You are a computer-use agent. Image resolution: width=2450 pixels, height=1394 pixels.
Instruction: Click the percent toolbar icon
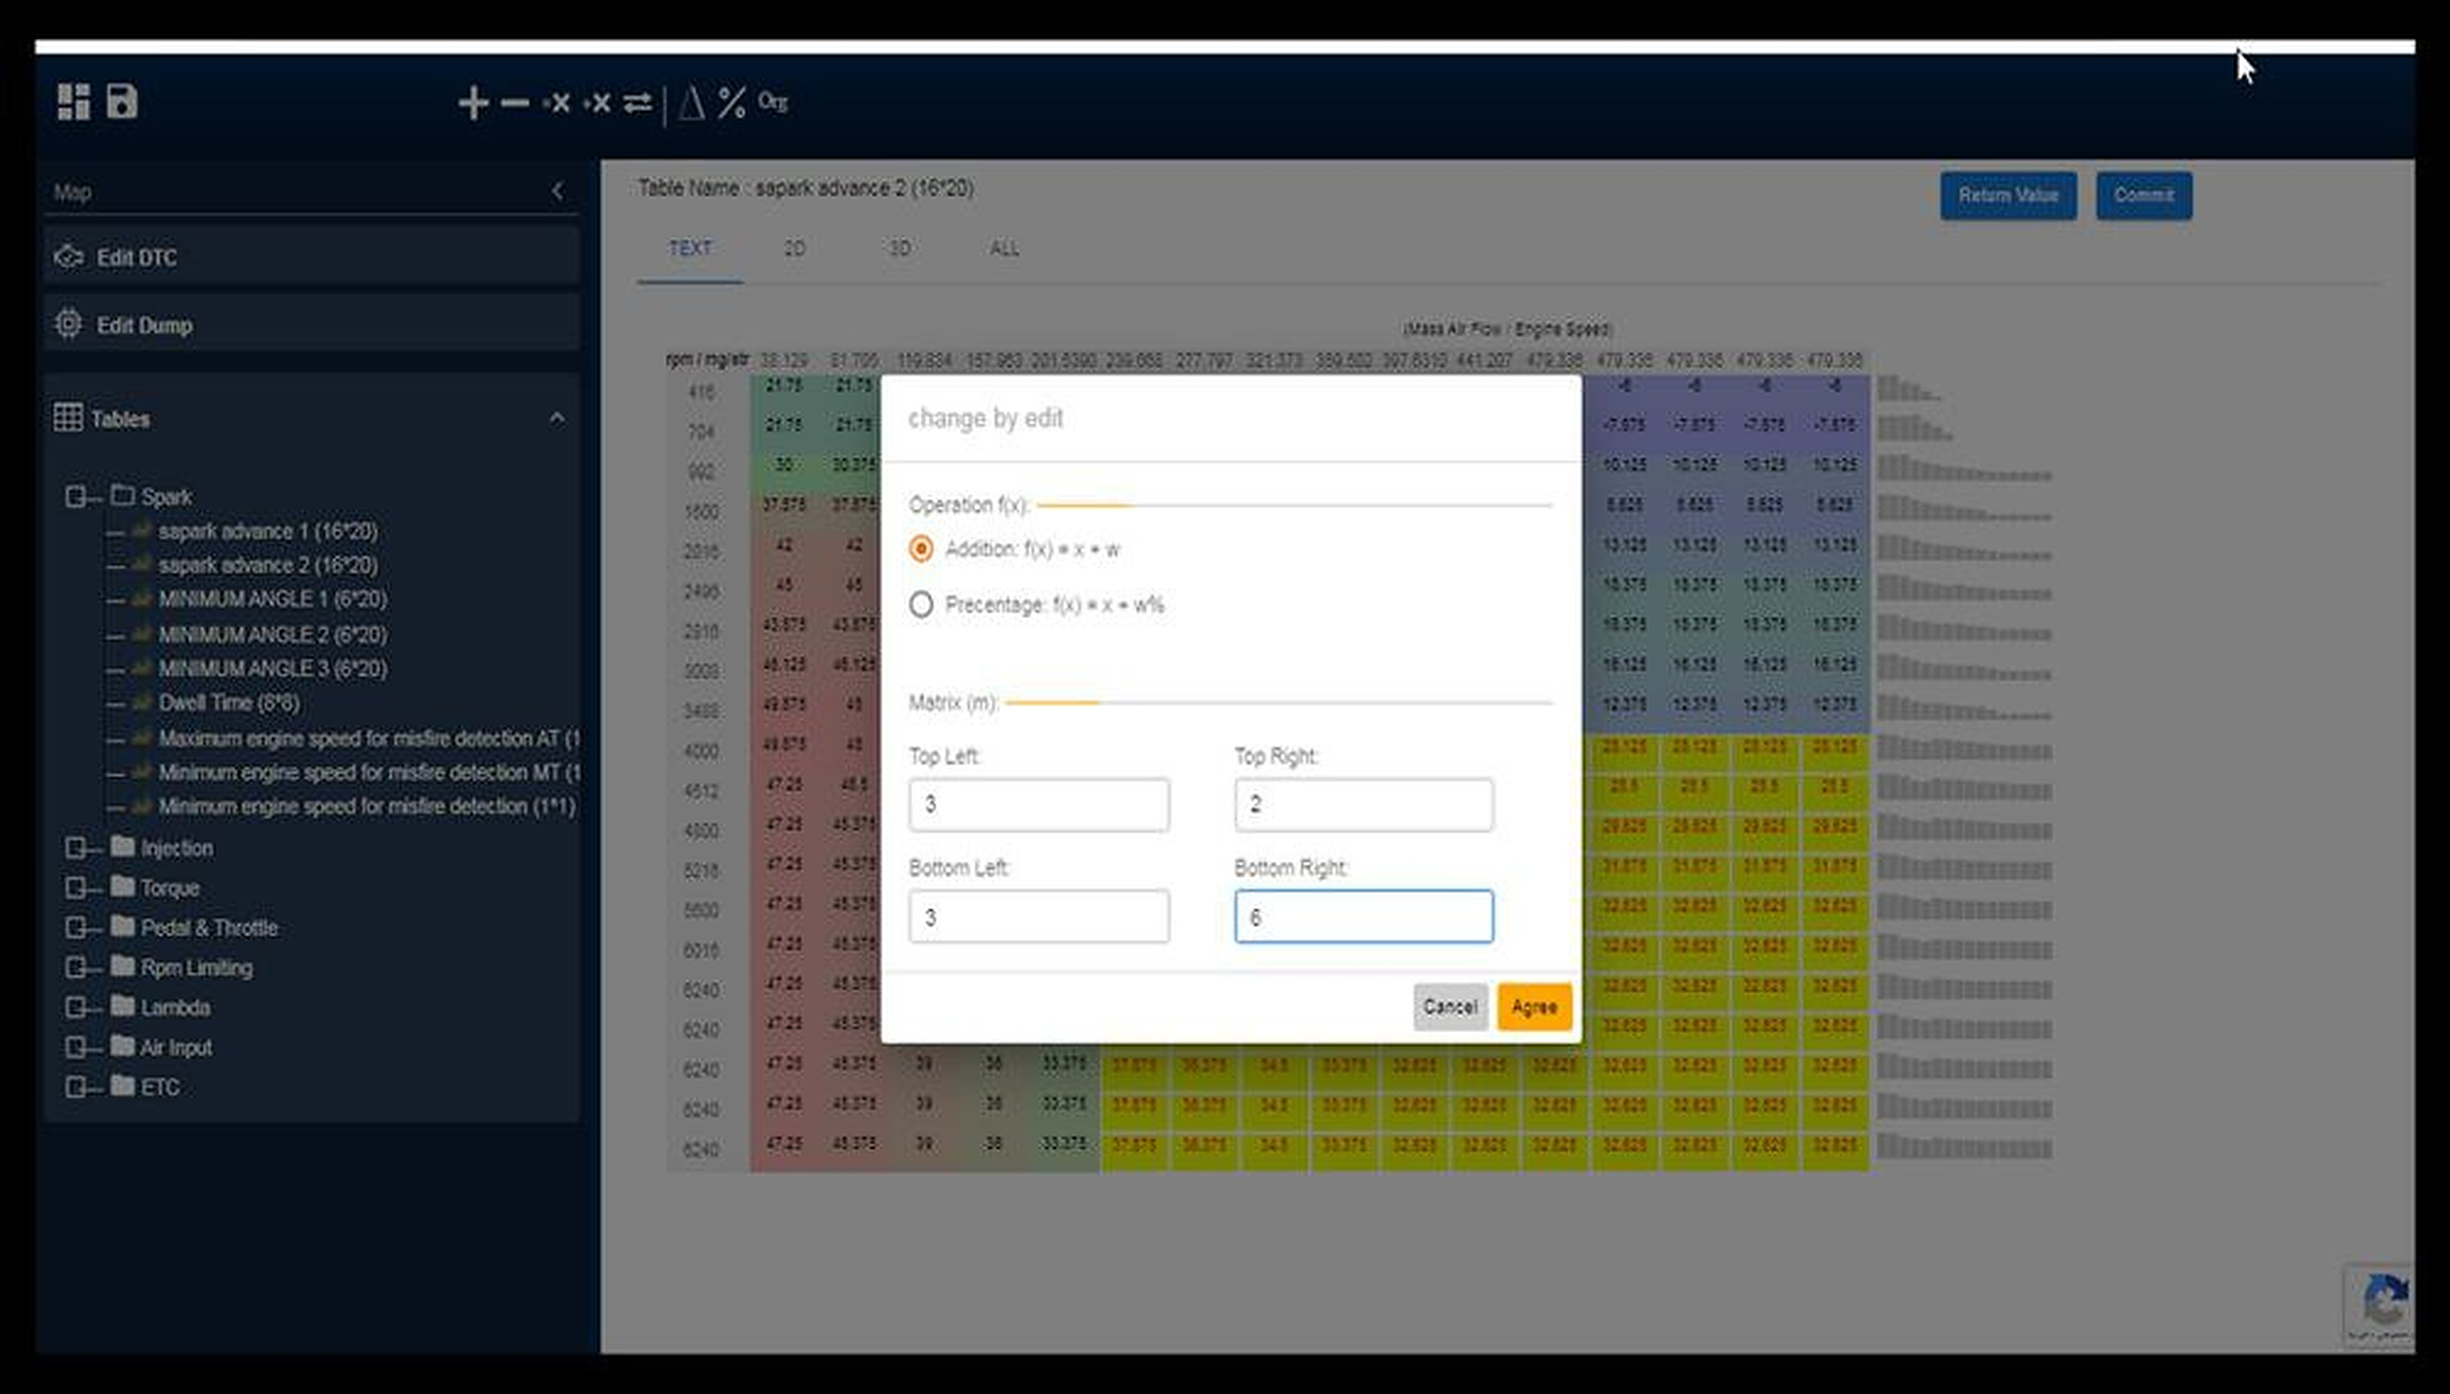731,103
